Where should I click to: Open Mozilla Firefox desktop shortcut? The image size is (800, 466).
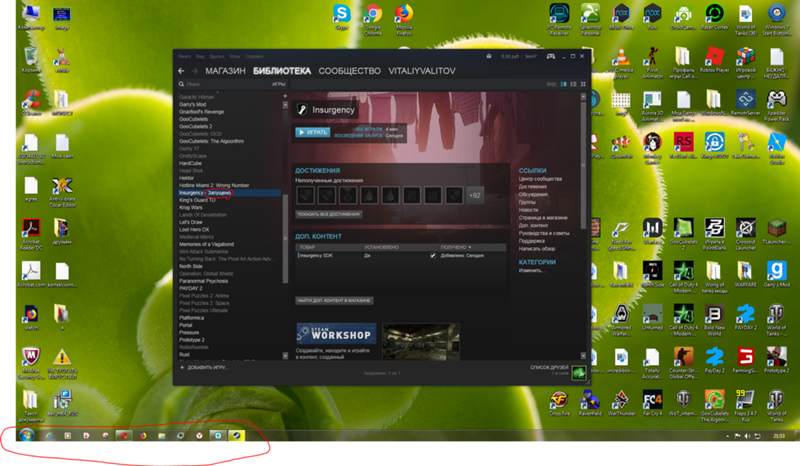[x=404, y=20]
